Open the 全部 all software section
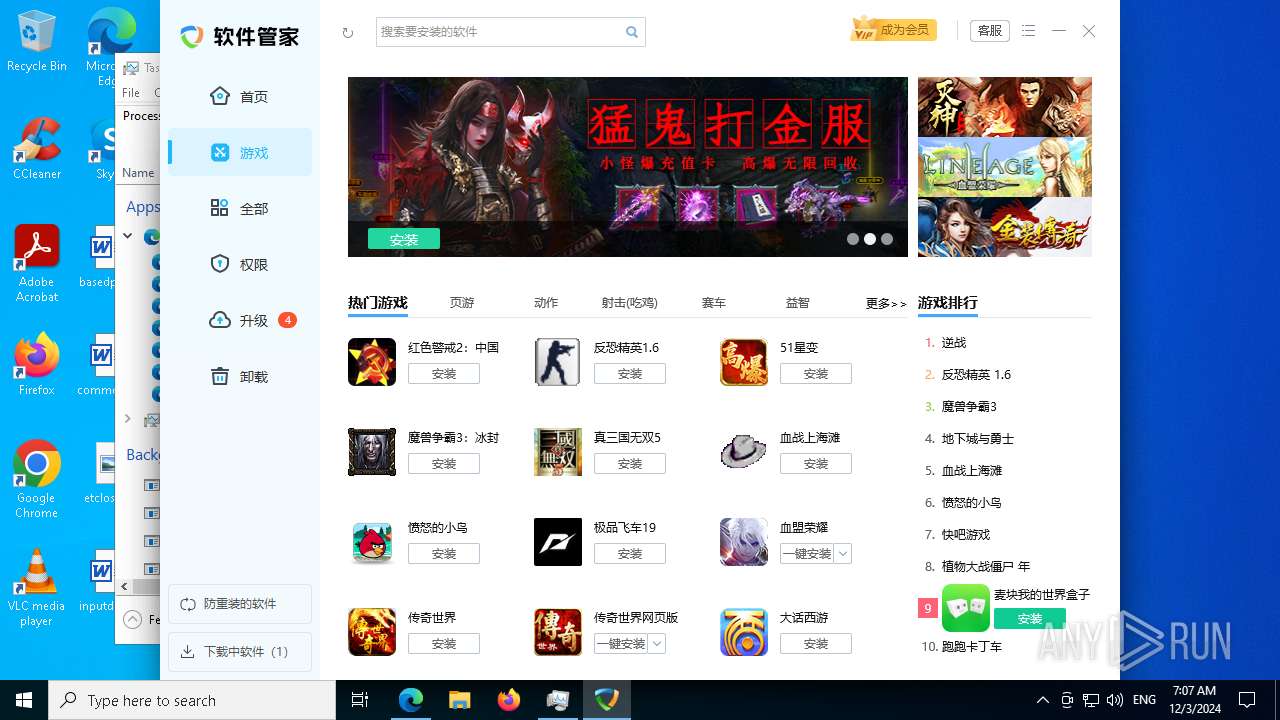The height and width of the screenshot is (720, 1280). 240,209
